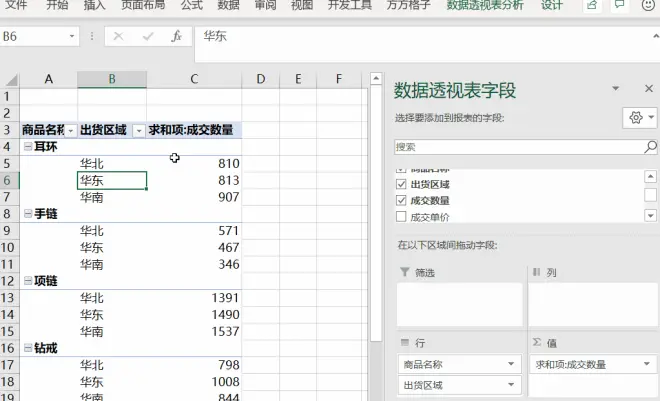Viewport: 660px width, 401px height.
Task: Open 出货区域 filter dropdown in B3
Action: pyautogui.click(x=139, y=131)
